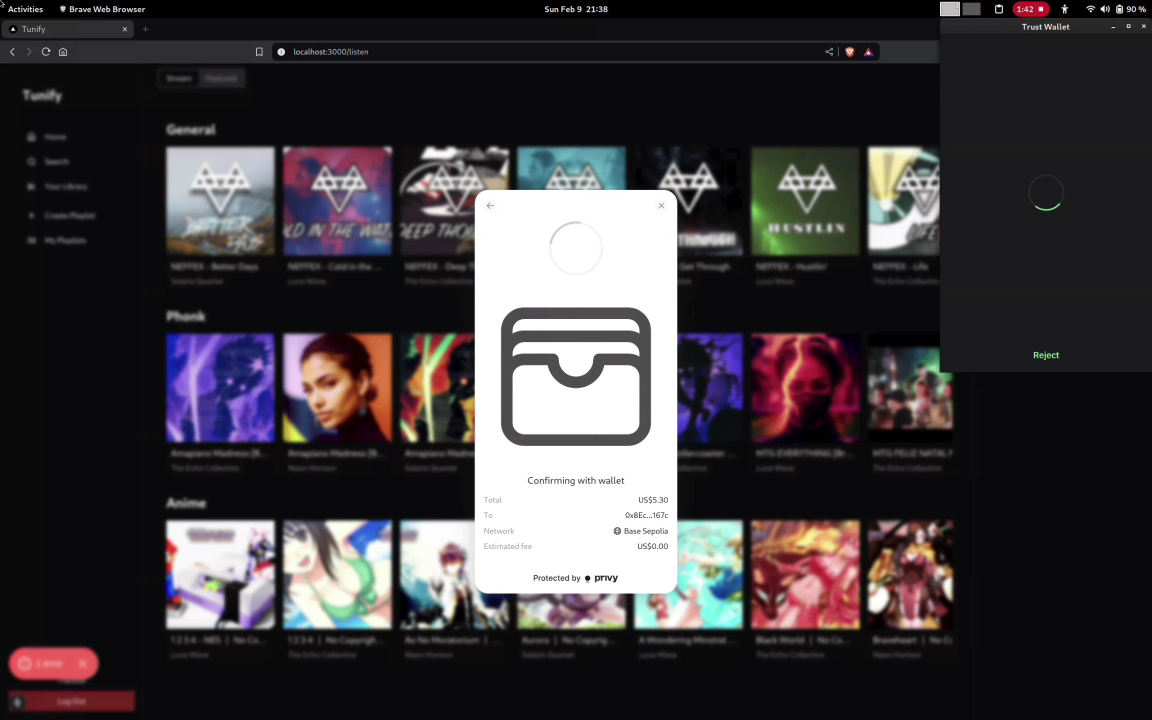Open Brave Shields lion icon

(850, 51)
